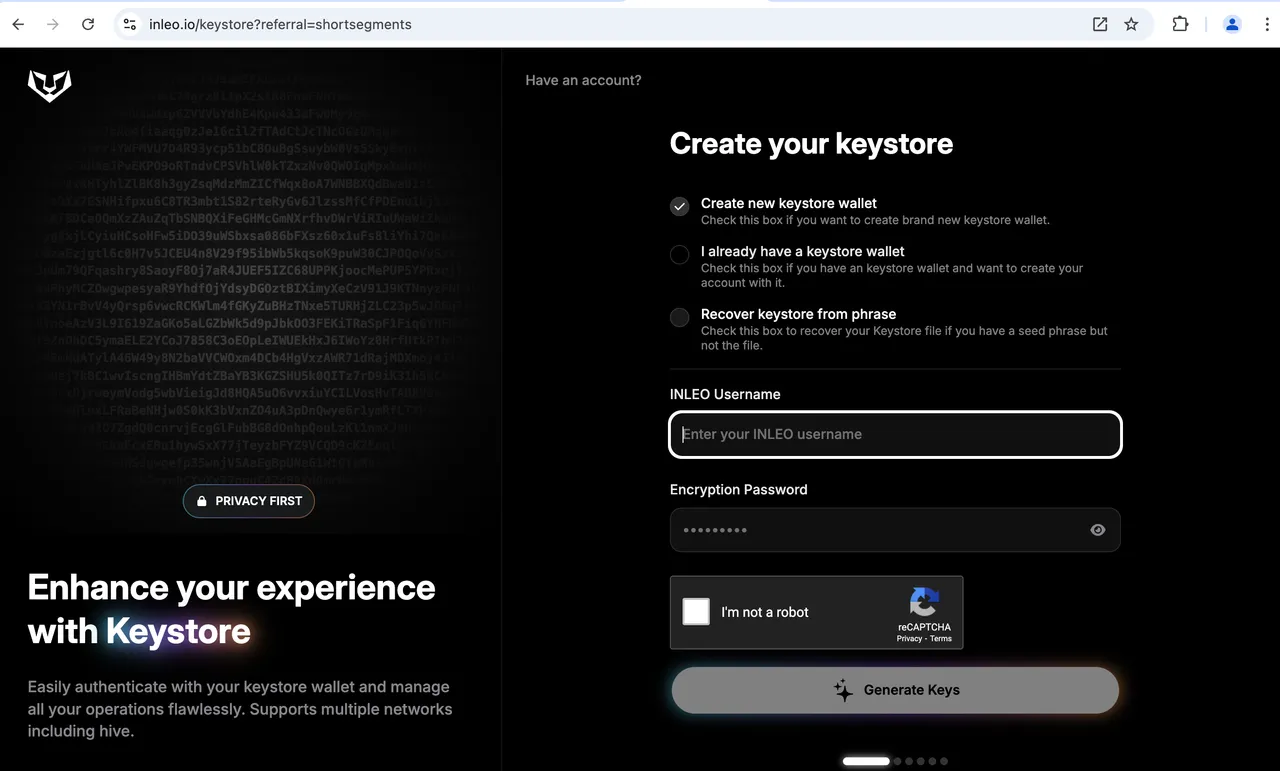Show the encryption password with the eye icon
Screen dimensions: 1280x771
(1098, 530)
